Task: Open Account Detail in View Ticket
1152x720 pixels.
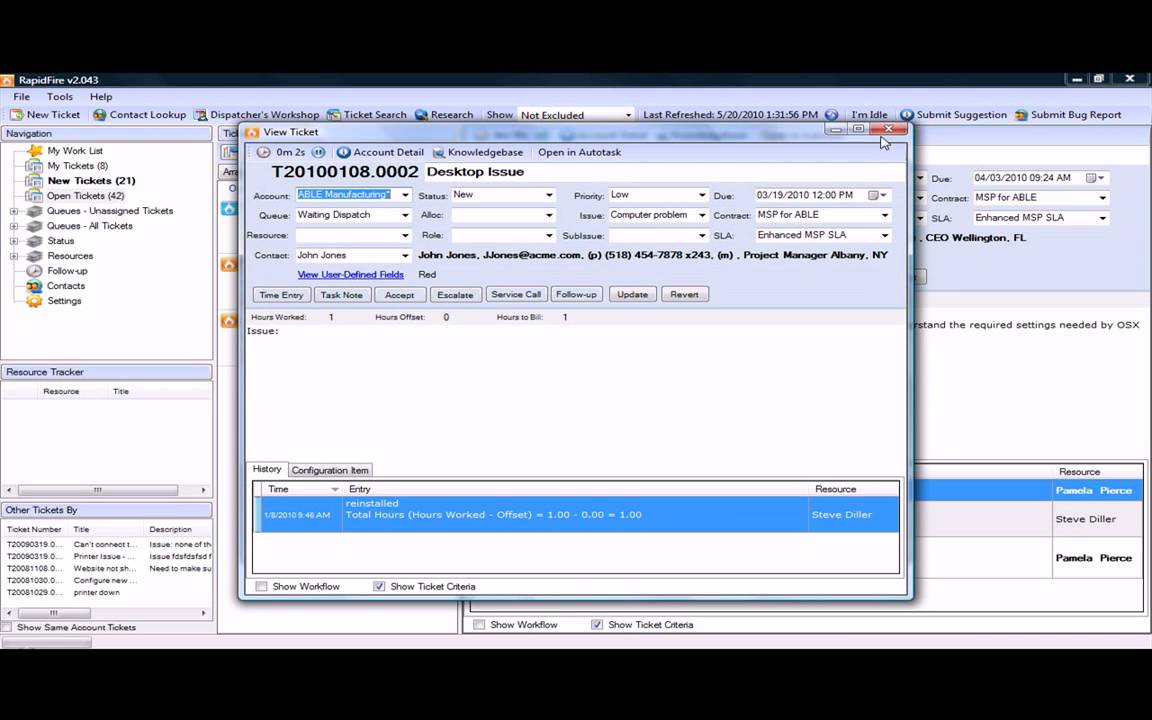Action: (380, 153)
